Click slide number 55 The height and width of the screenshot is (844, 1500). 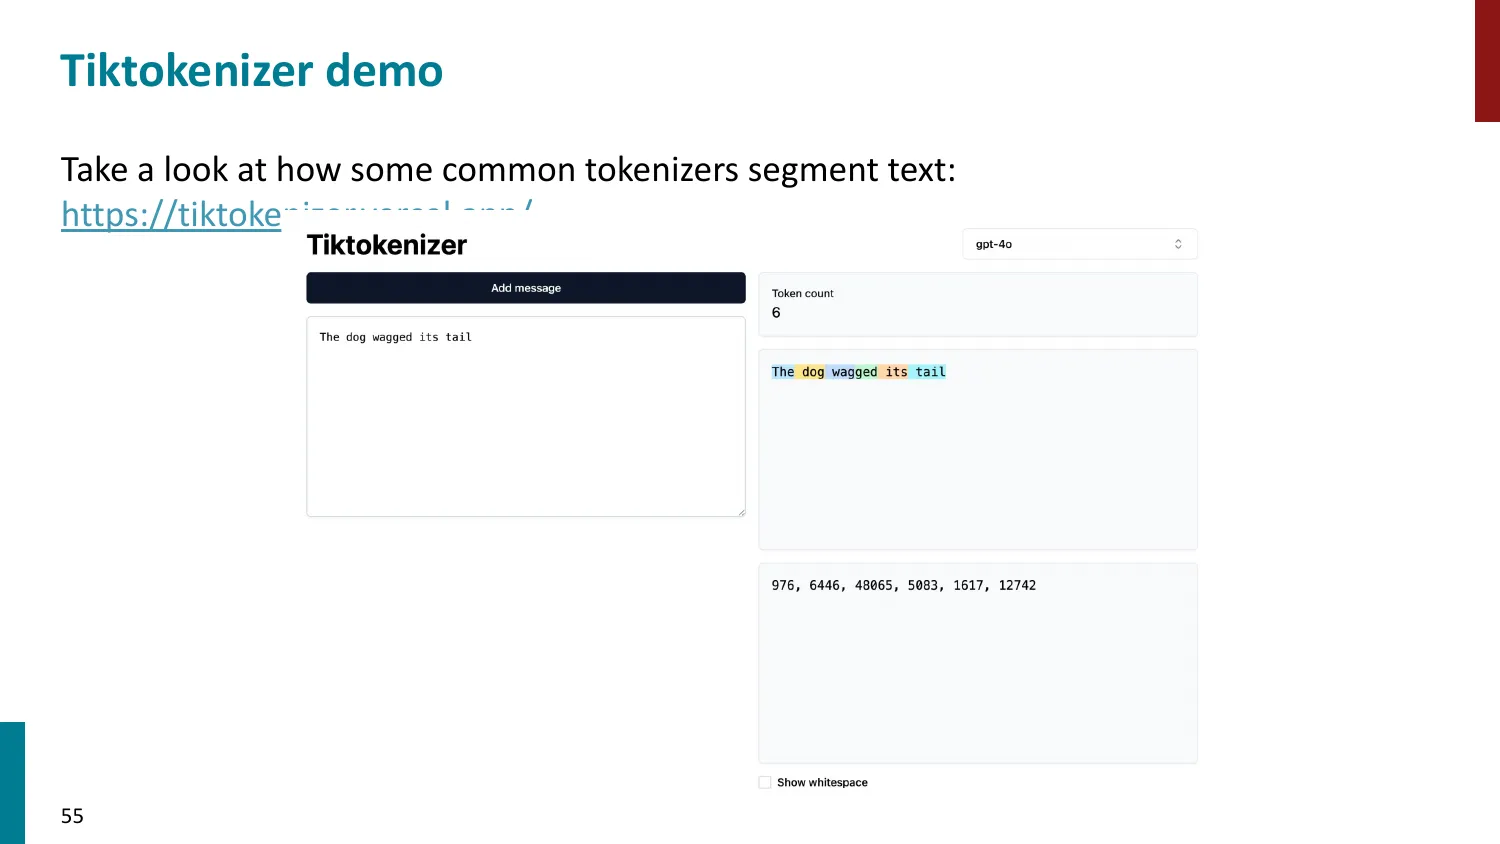72,816
